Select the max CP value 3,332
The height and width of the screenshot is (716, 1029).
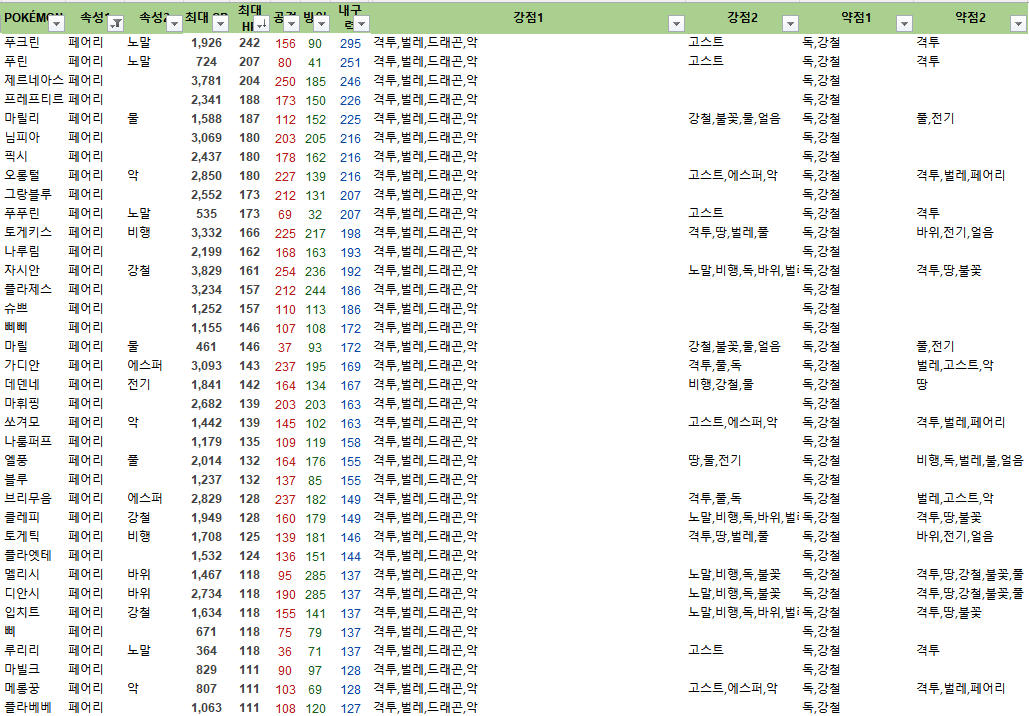click(x=206, y=233)
